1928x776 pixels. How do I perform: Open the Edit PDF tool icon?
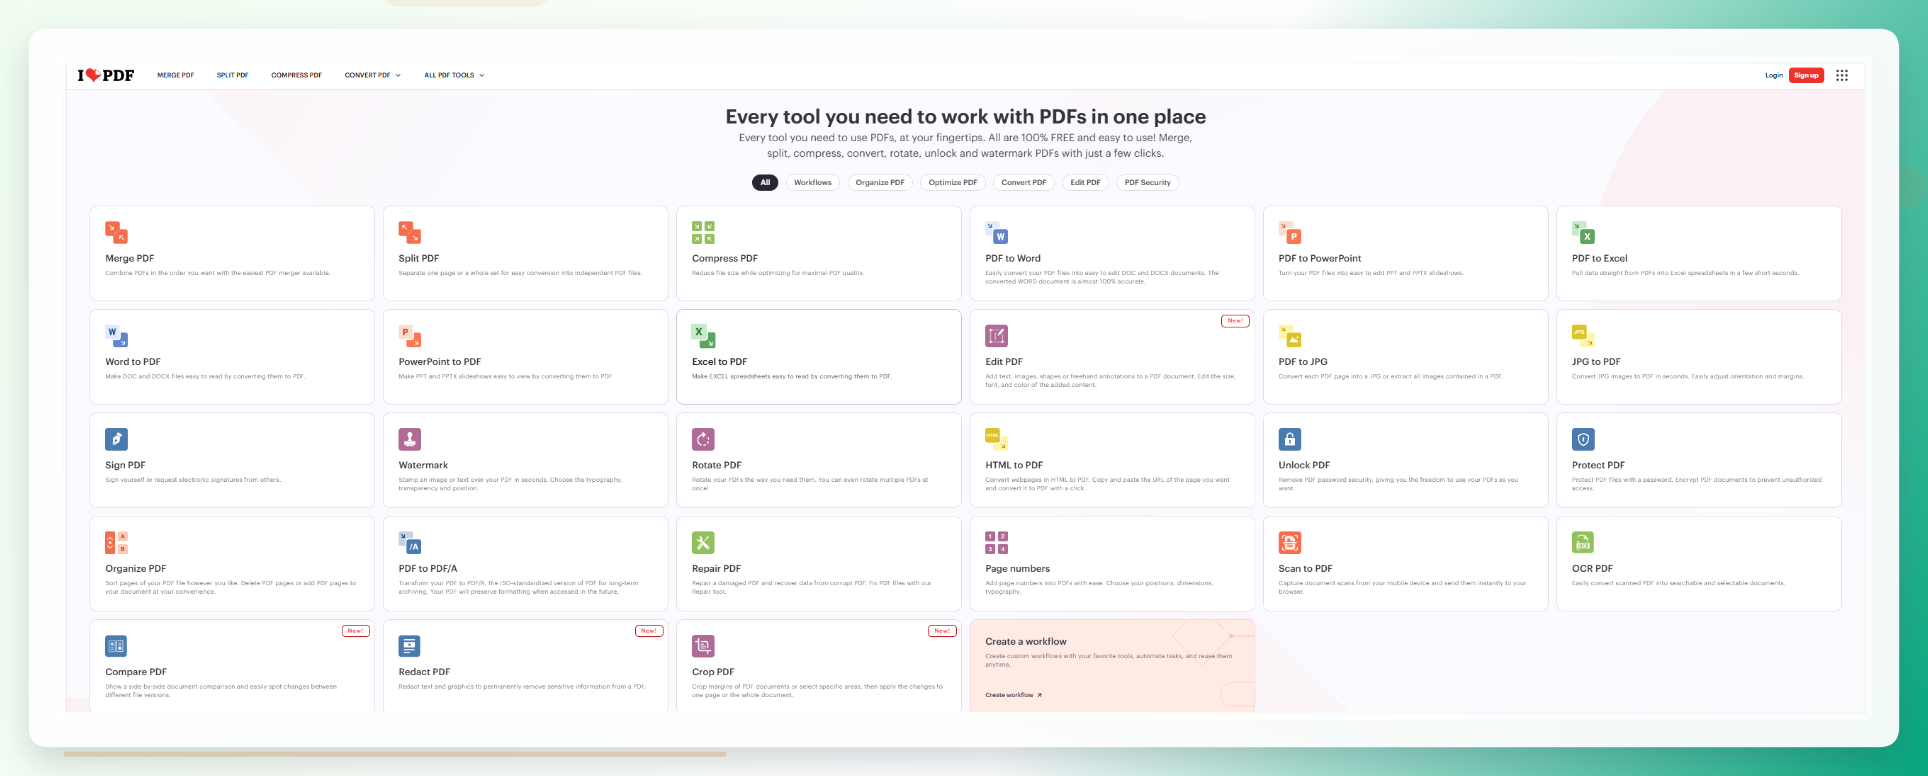(997, 336)
